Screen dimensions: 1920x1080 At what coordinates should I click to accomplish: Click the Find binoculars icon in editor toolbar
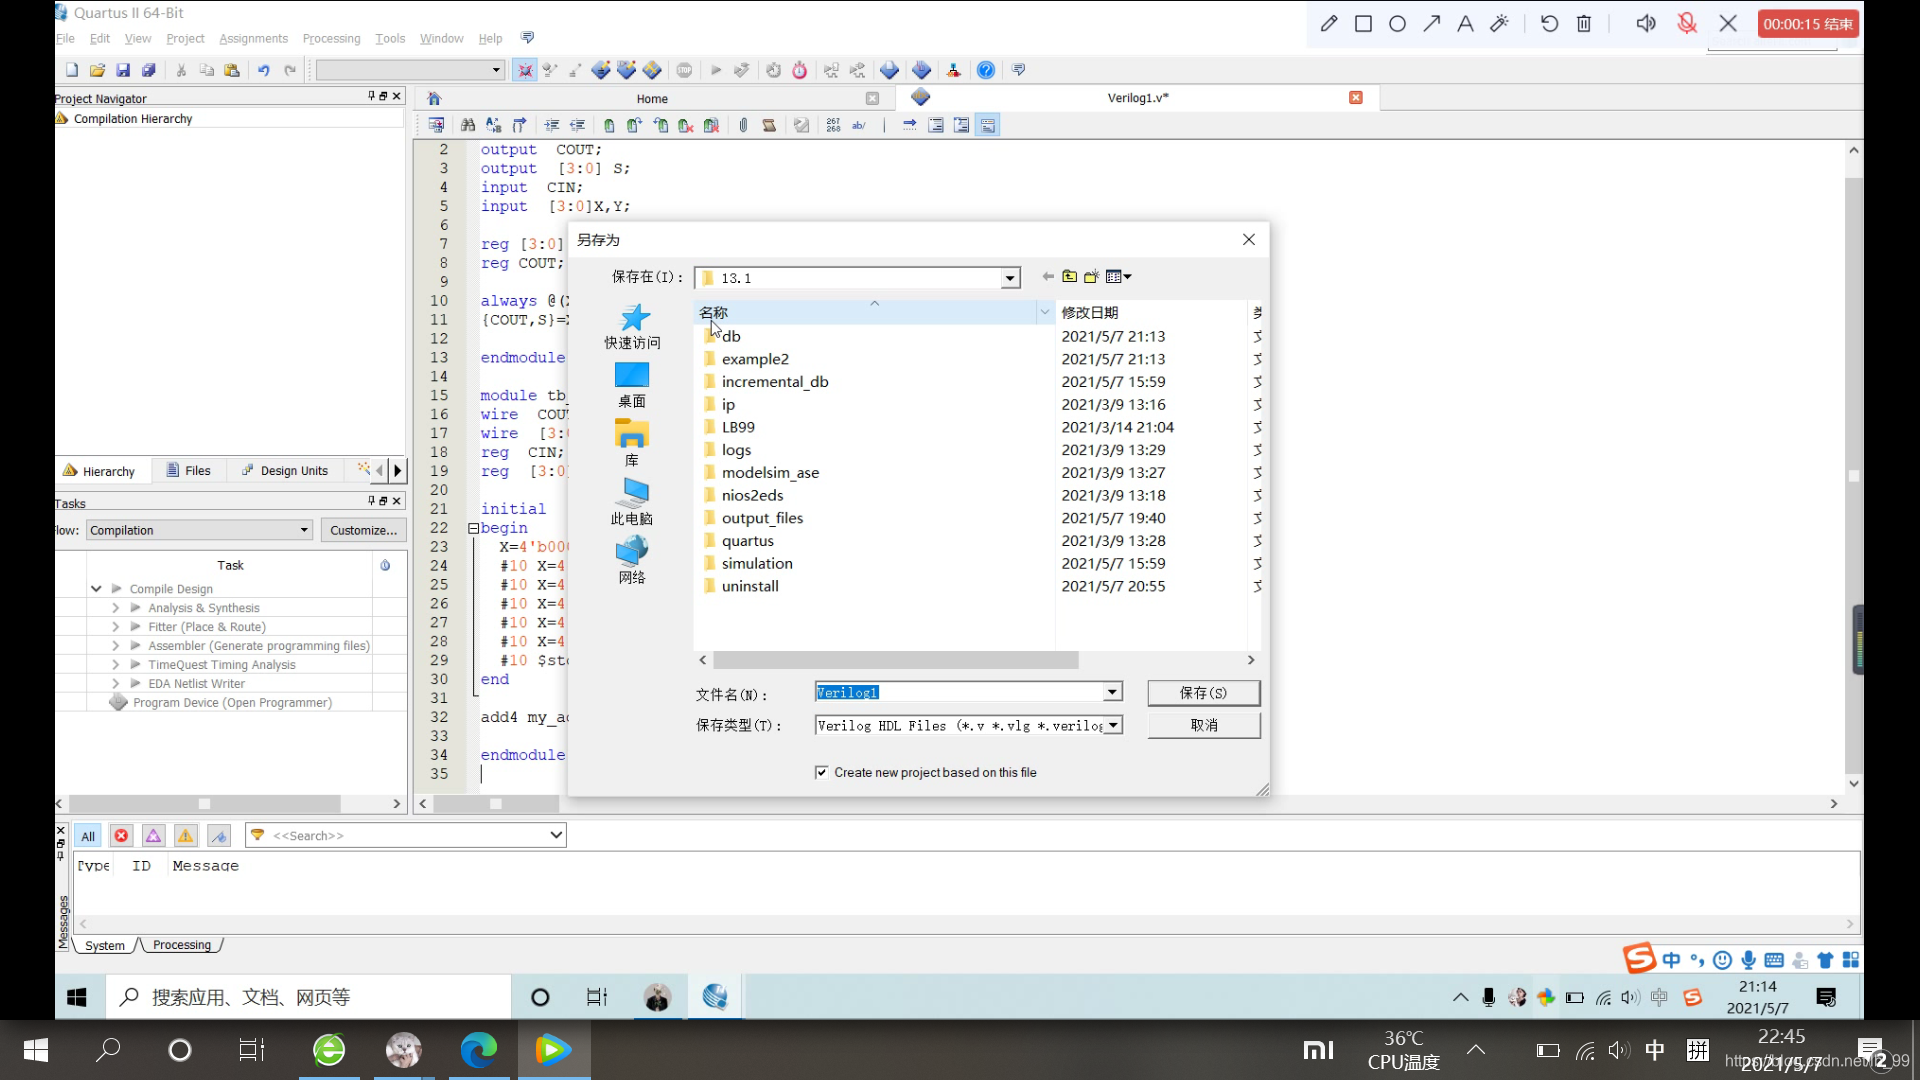tap(467, 125)
